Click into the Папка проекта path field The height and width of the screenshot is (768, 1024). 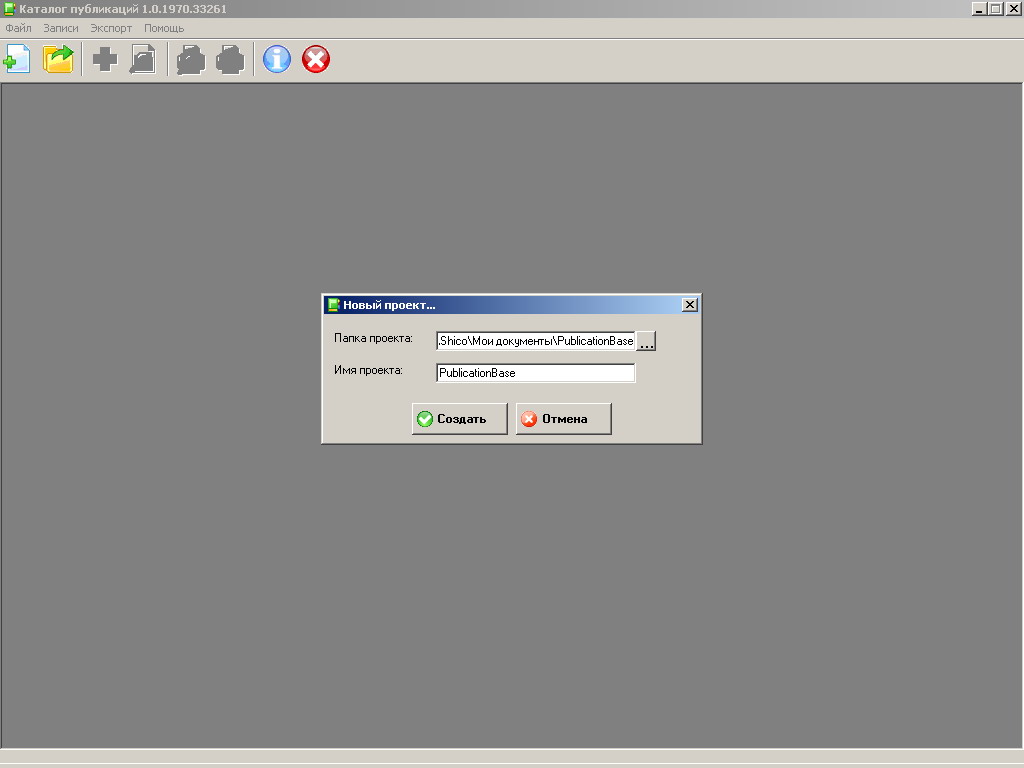[535, 342]
